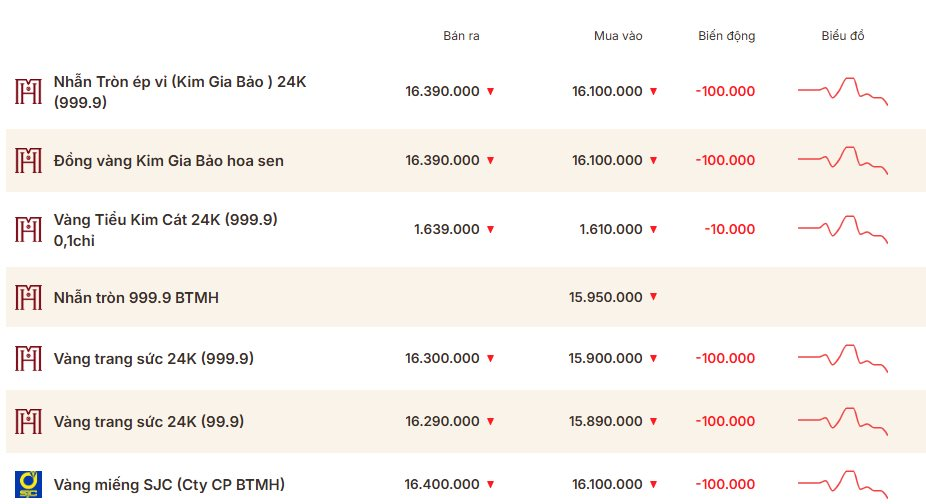
Task: Select the Mua vào column header
Action: coord(618,35)
